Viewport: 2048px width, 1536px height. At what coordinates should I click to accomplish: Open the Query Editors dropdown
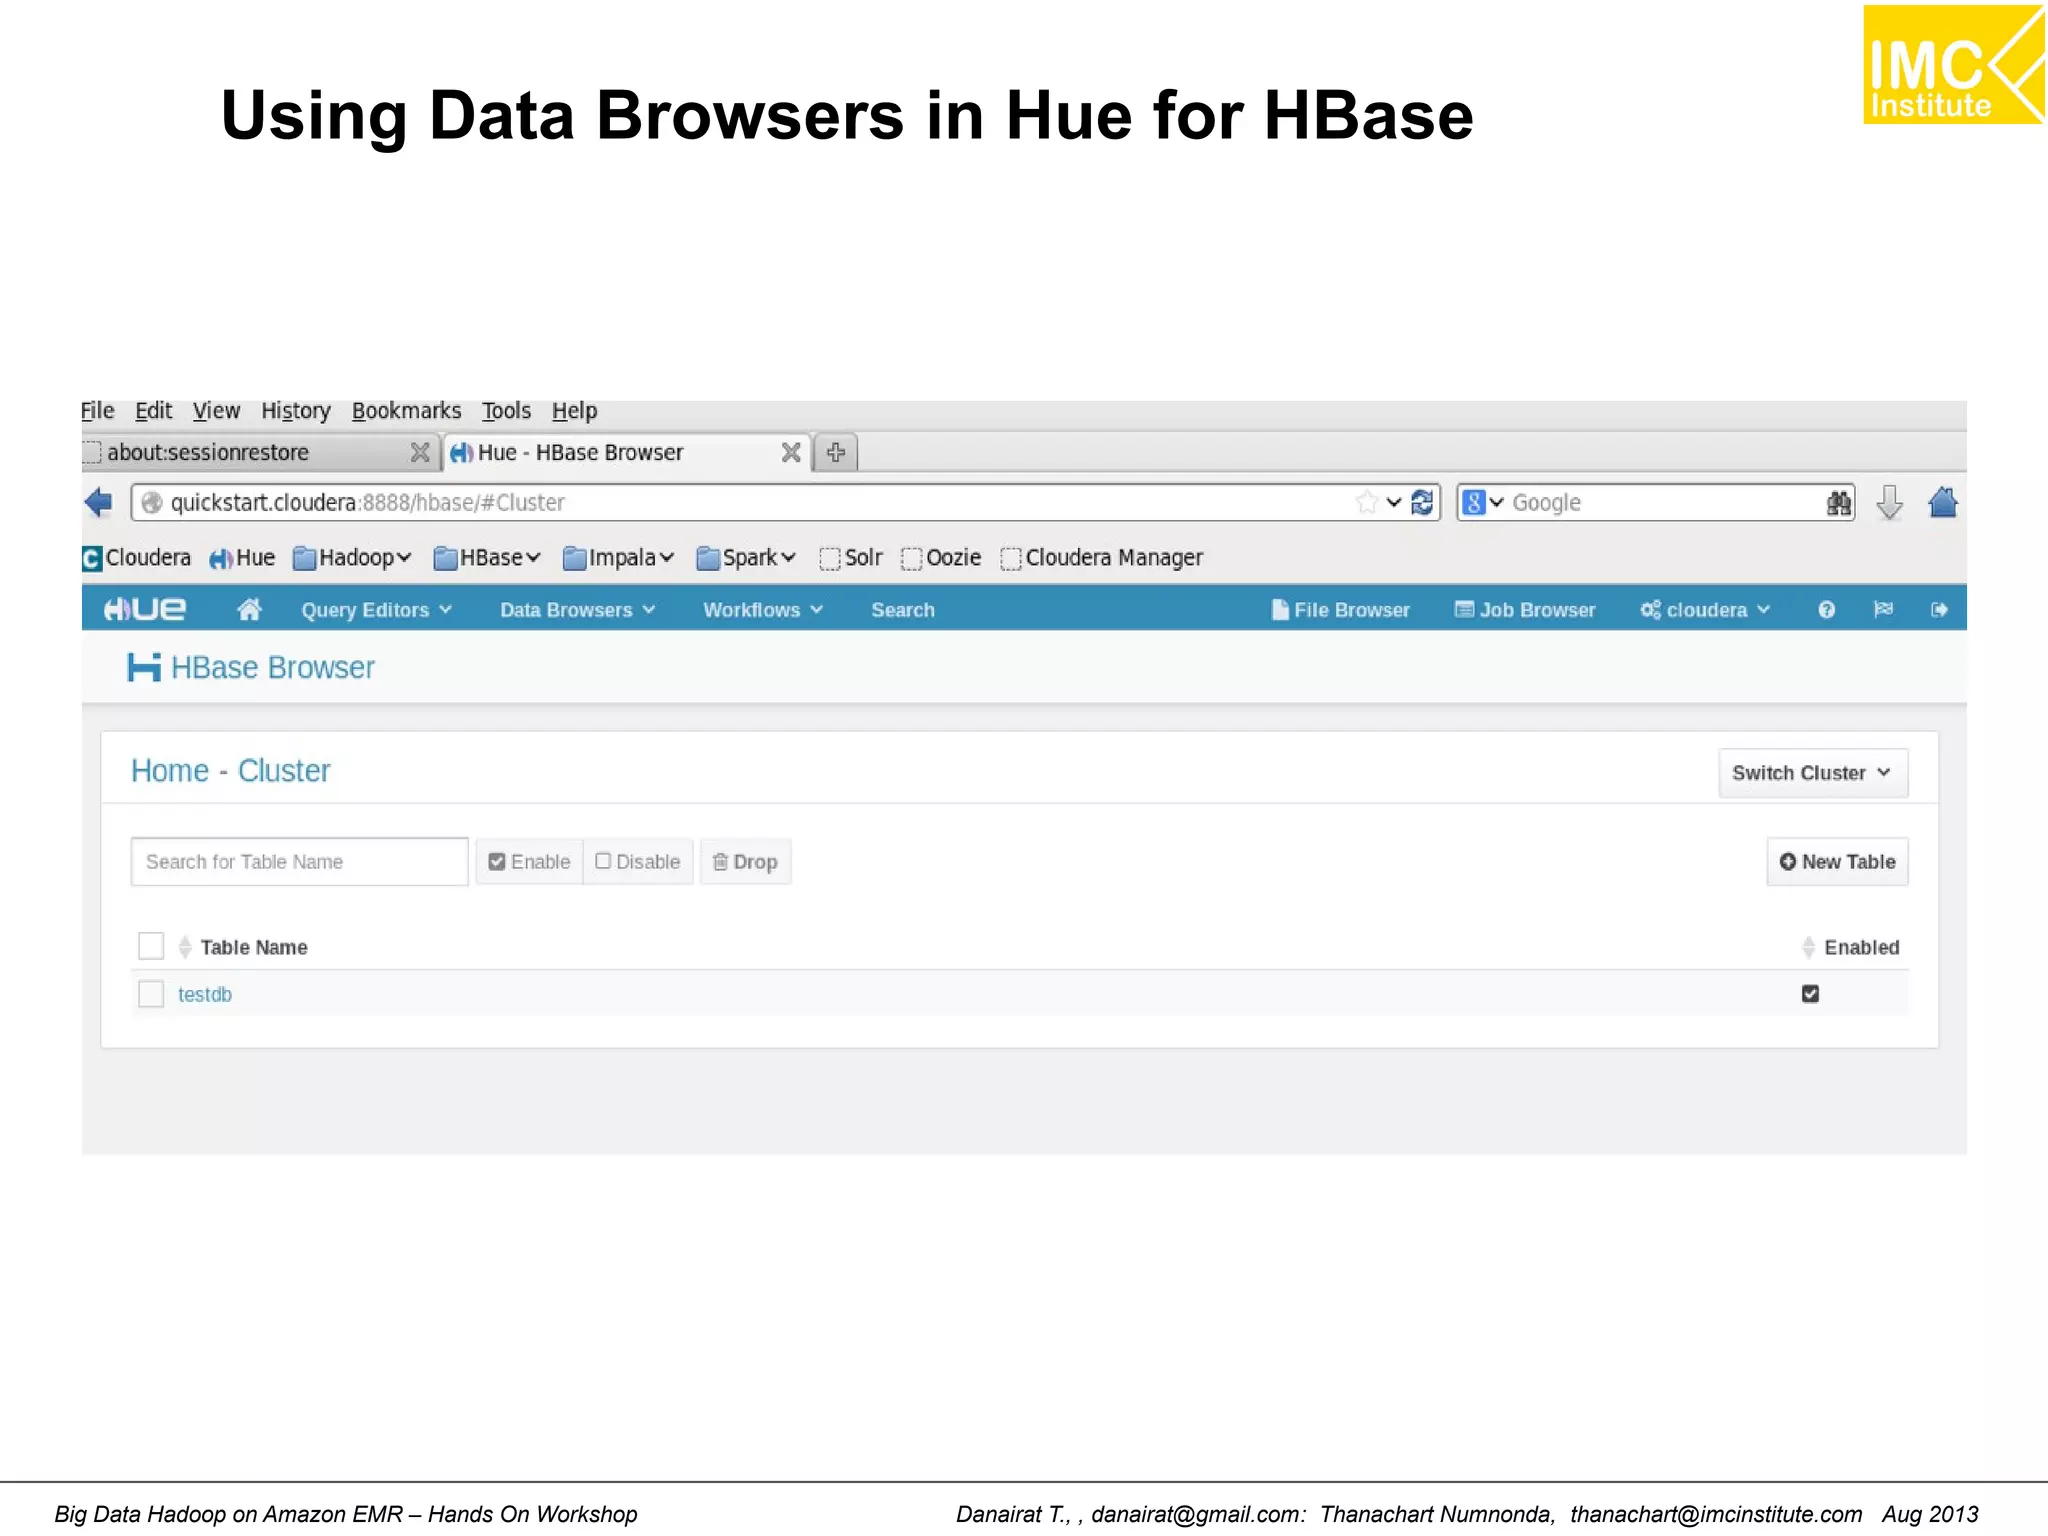click(377, 610)
